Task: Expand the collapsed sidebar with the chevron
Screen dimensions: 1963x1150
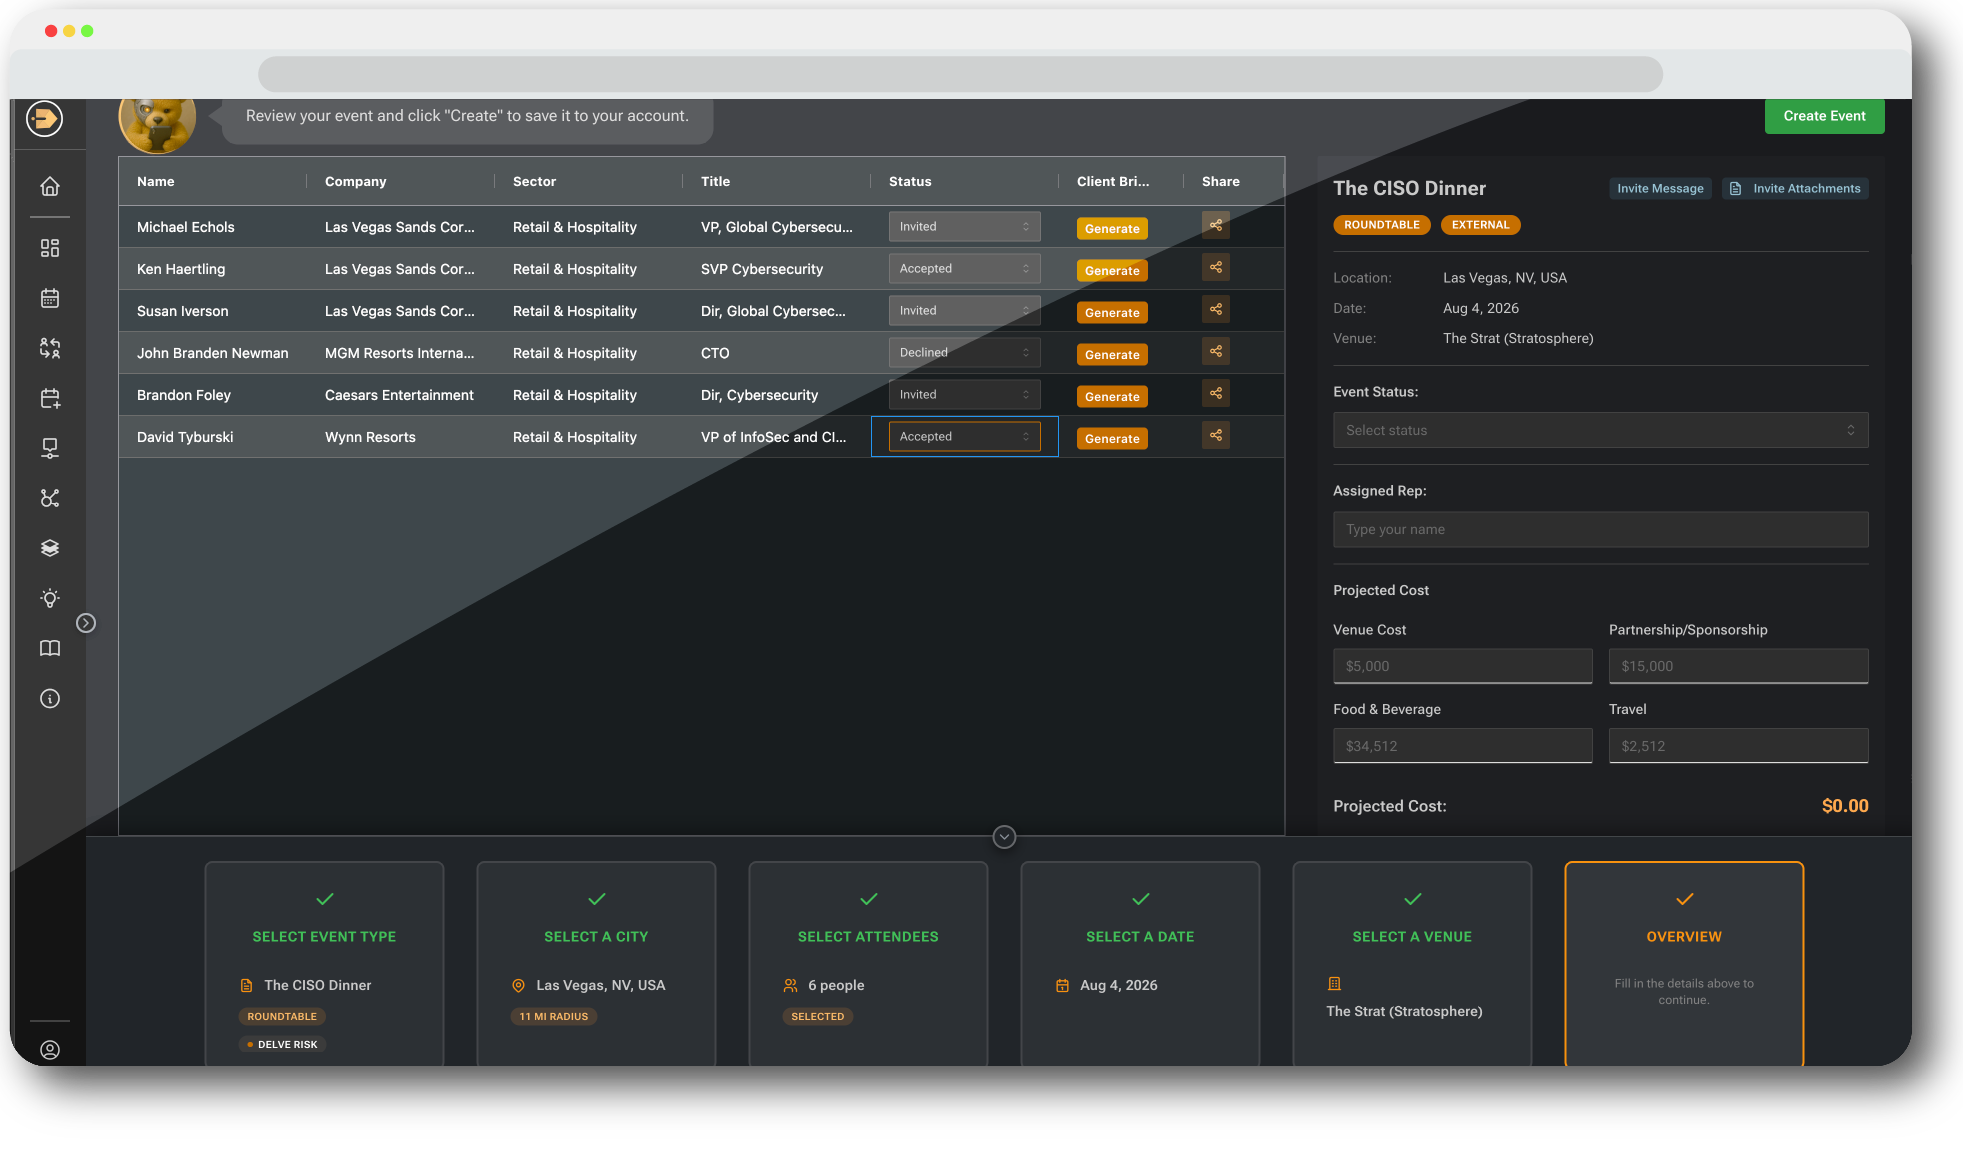Action: pyautogui.click(x=85, y=622)
